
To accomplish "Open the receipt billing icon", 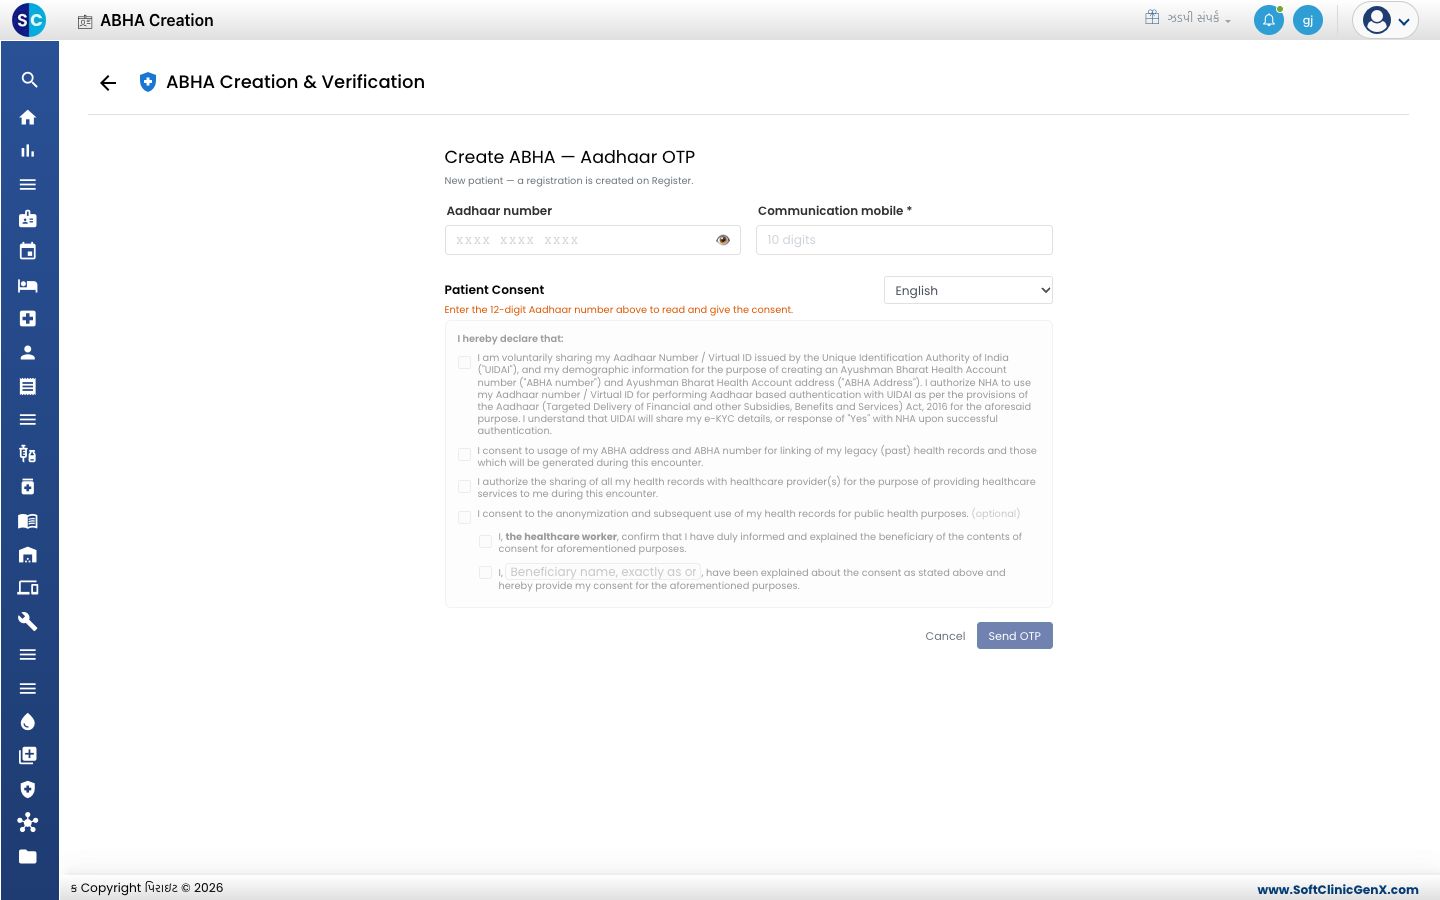I will click(28, 386).
